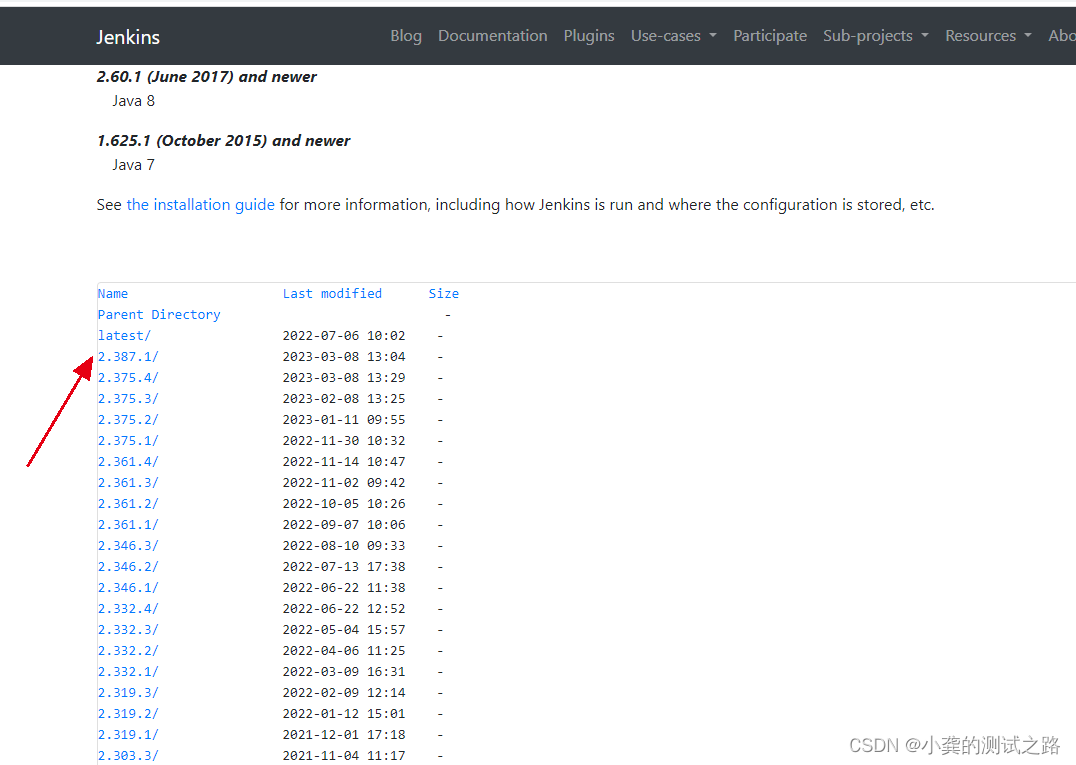Open the 2.346.1/ directory
This screenshot has height=765, width=1076.
[128, 587]
